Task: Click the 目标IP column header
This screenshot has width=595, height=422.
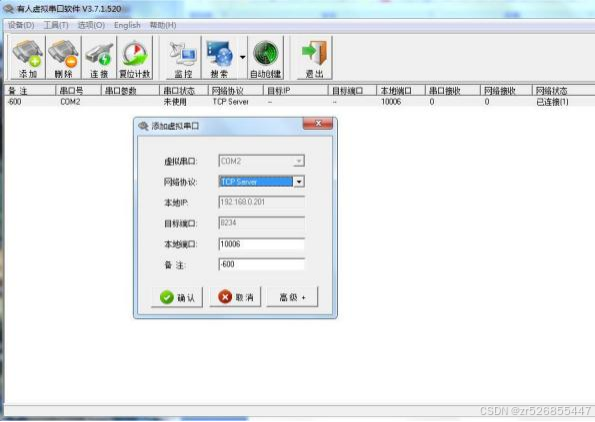Action: click(x=295, y=90)
